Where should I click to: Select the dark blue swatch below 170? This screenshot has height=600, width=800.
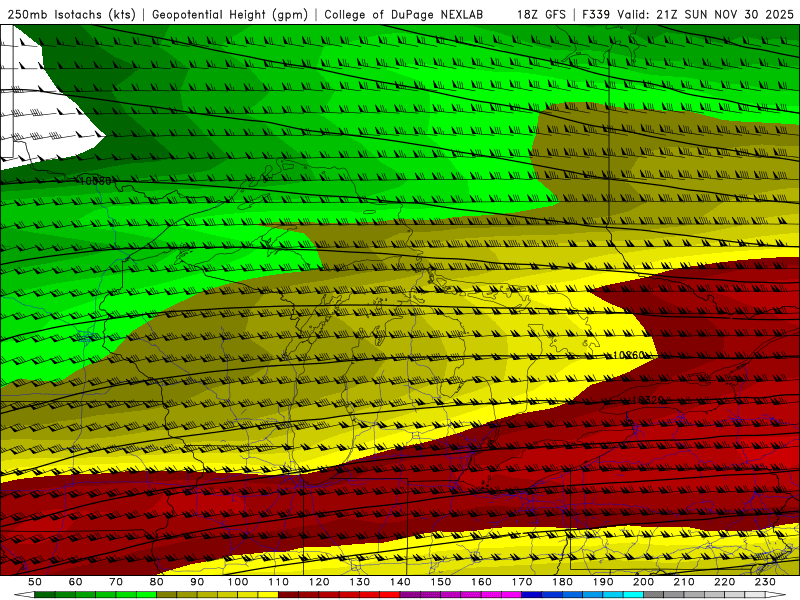click(x=532, y=595)
